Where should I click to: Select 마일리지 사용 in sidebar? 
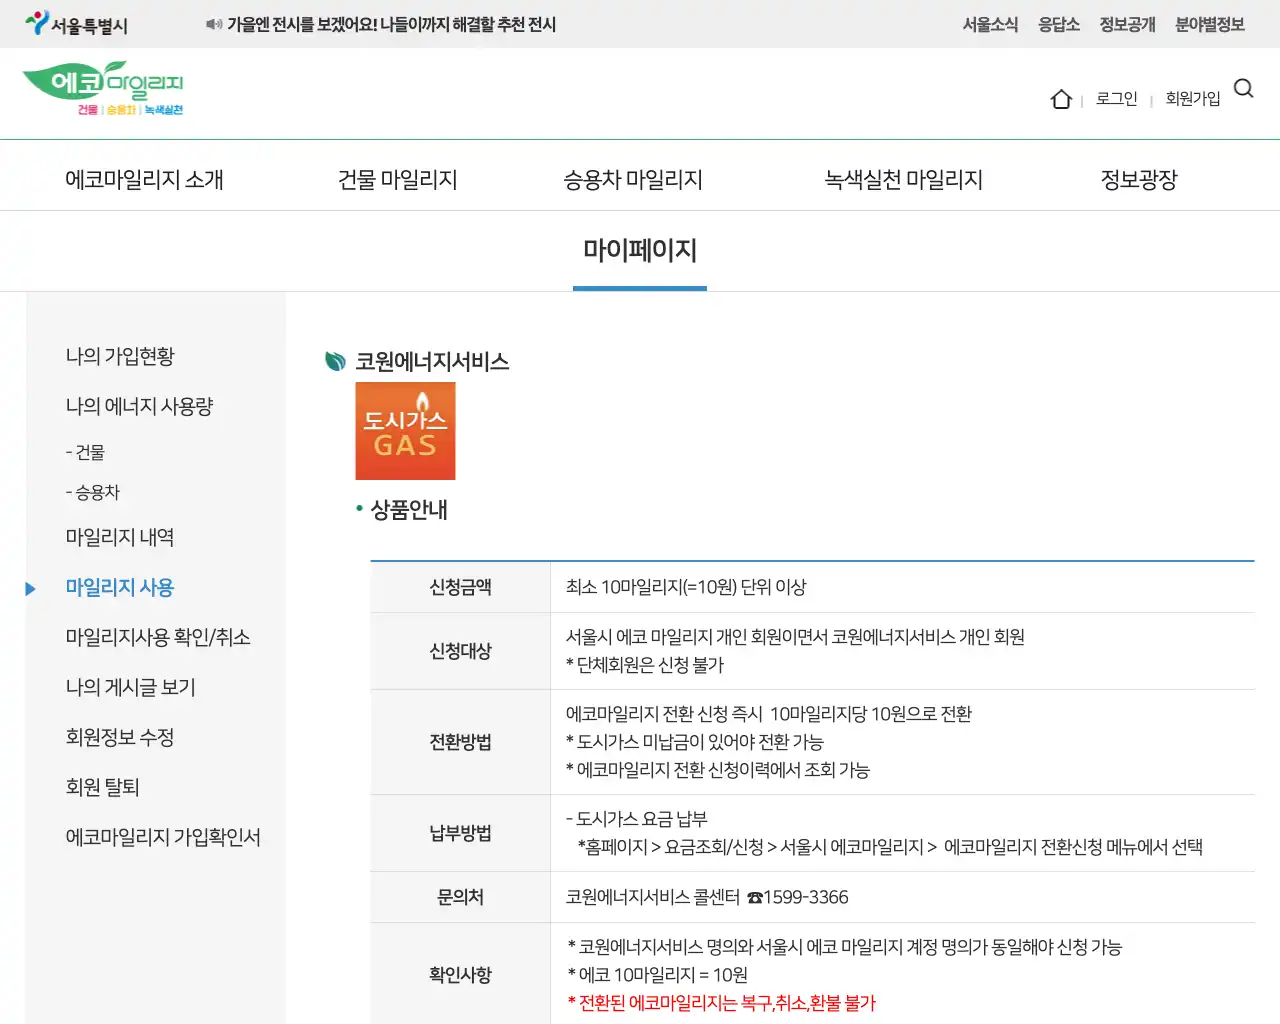pyautogui.click(x=120, y=587)
